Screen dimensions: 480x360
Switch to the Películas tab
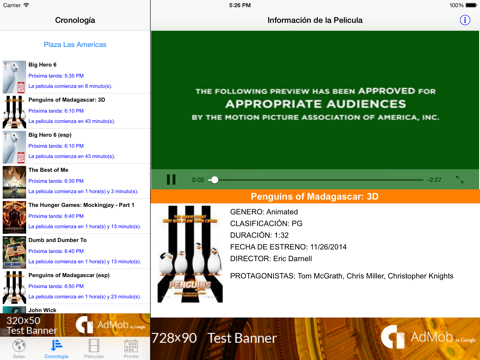coord(94,349)
